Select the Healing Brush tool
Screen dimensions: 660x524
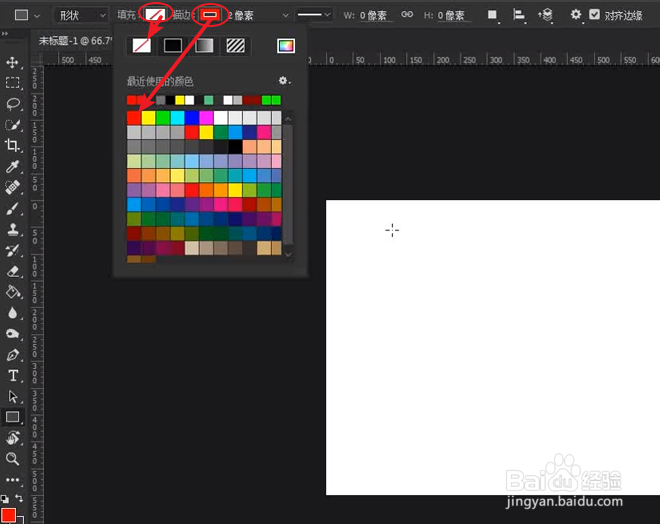12,187
